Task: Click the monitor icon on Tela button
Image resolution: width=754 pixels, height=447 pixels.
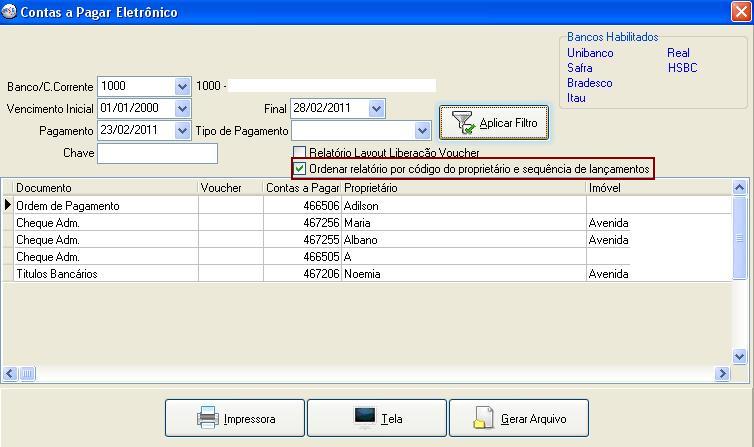Action: coord(365,418)
